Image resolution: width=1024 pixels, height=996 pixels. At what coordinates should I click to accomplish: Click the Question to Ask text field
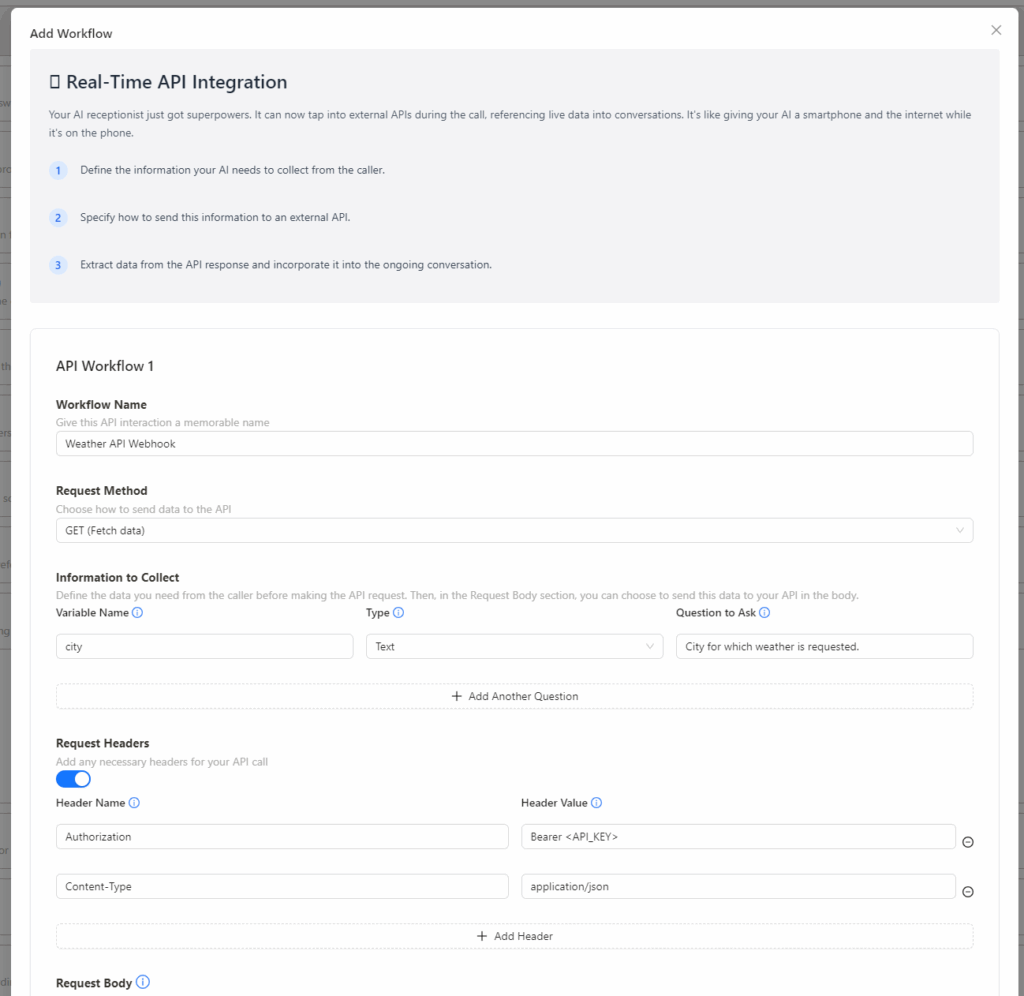click(824, 647)
